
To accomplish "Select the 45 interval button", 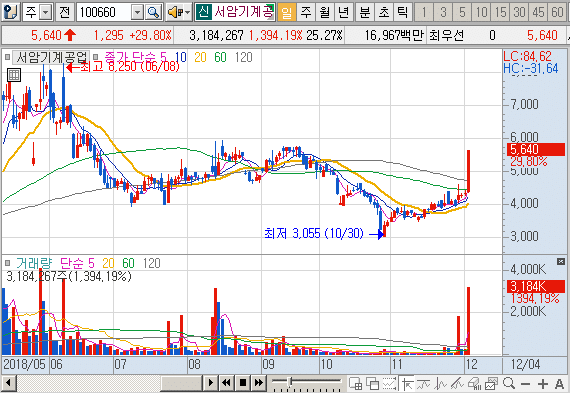I will coord(538,12).
